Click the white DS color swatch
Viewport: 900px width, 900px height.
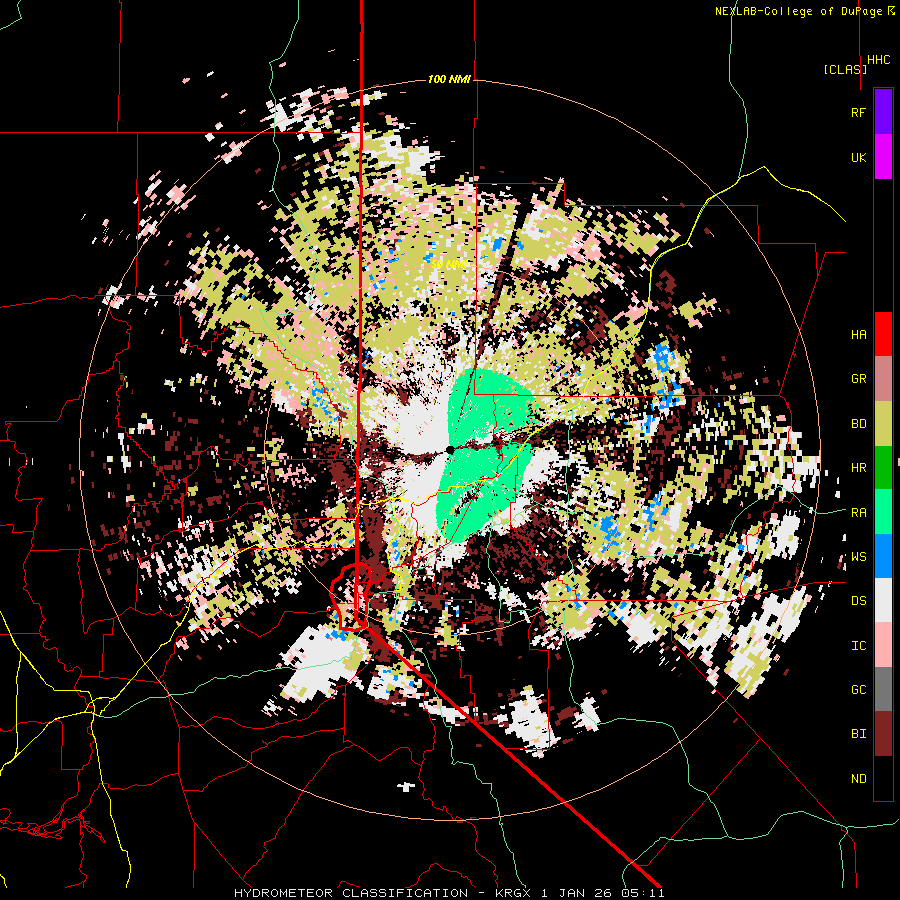point(883,600)
